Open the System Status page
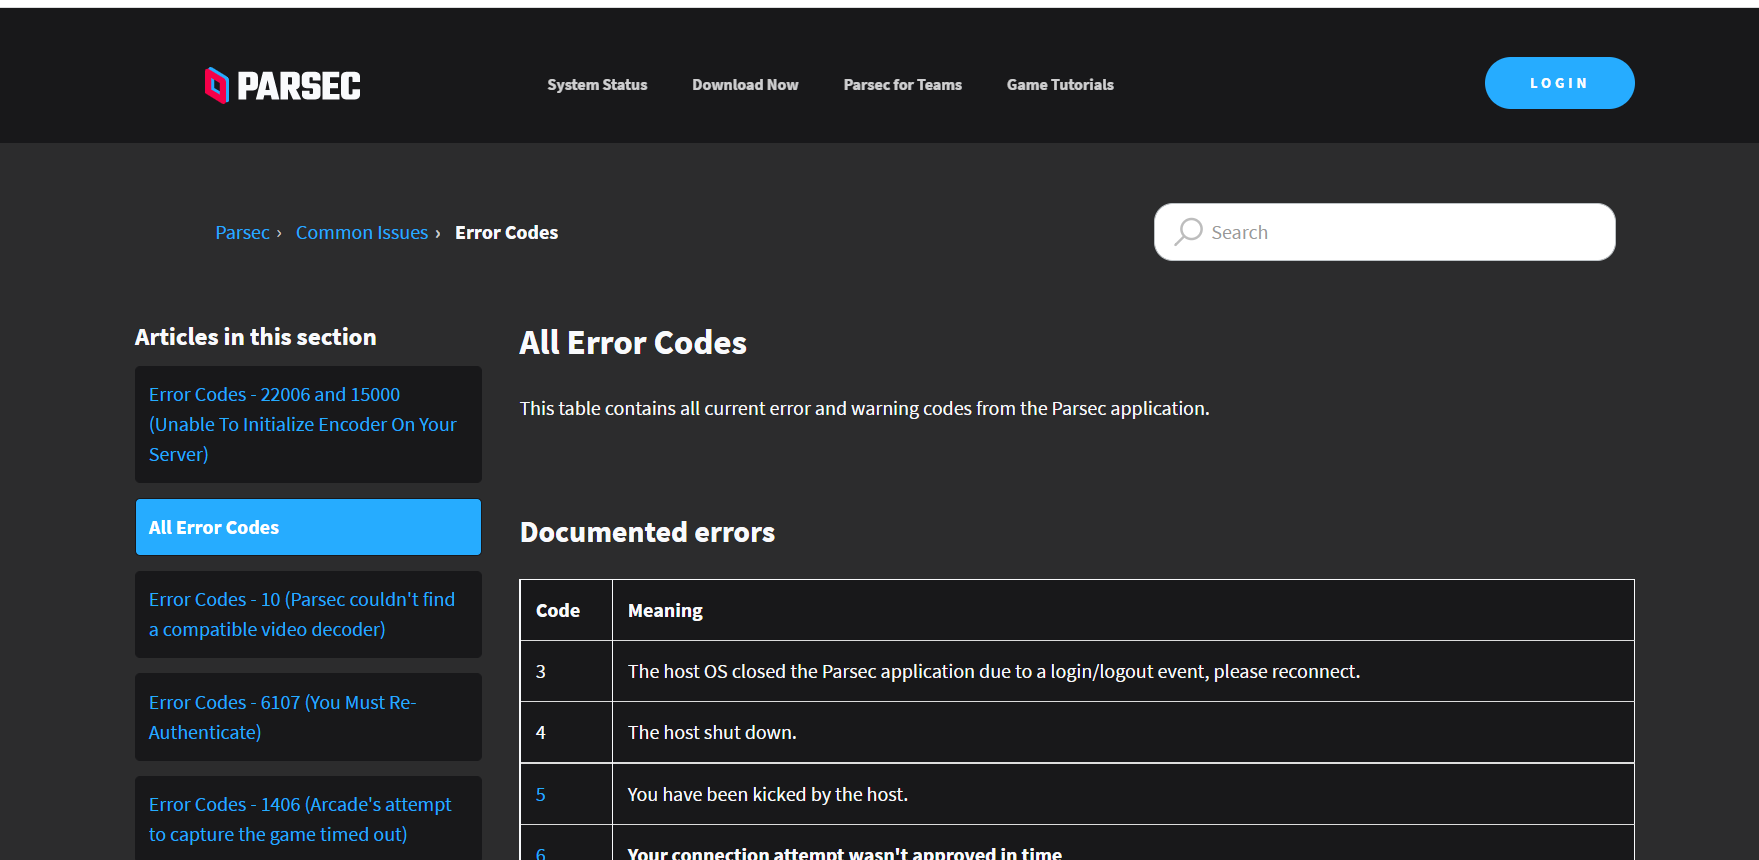Image resolution: width=1759 pixels, height=860 pixels. 597,85
